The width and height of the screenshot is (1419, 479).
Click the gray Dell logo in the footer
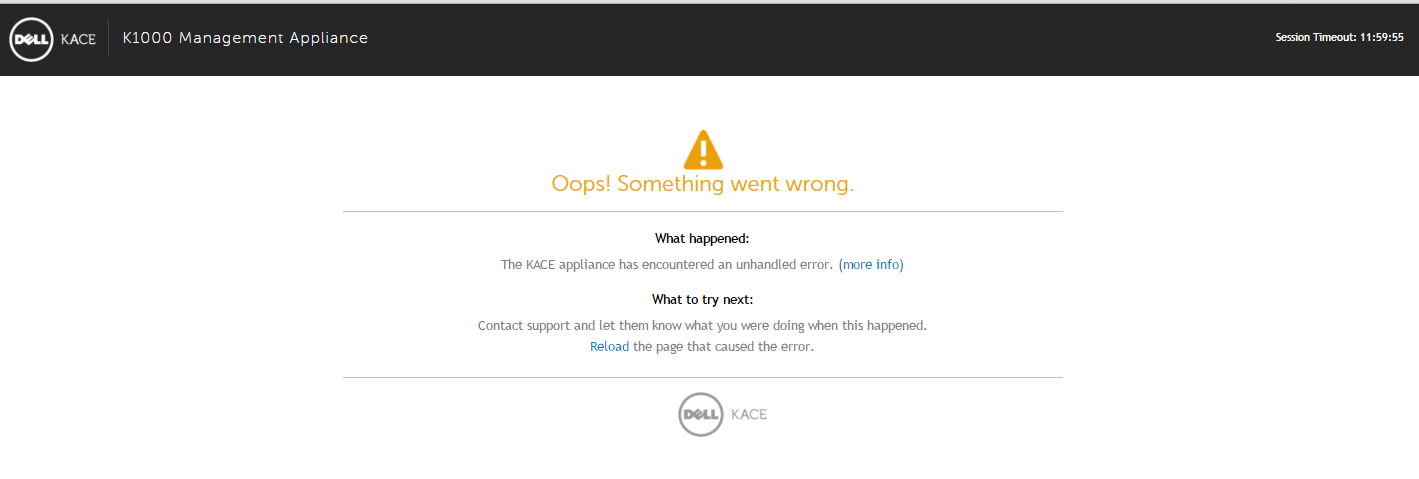700,414
